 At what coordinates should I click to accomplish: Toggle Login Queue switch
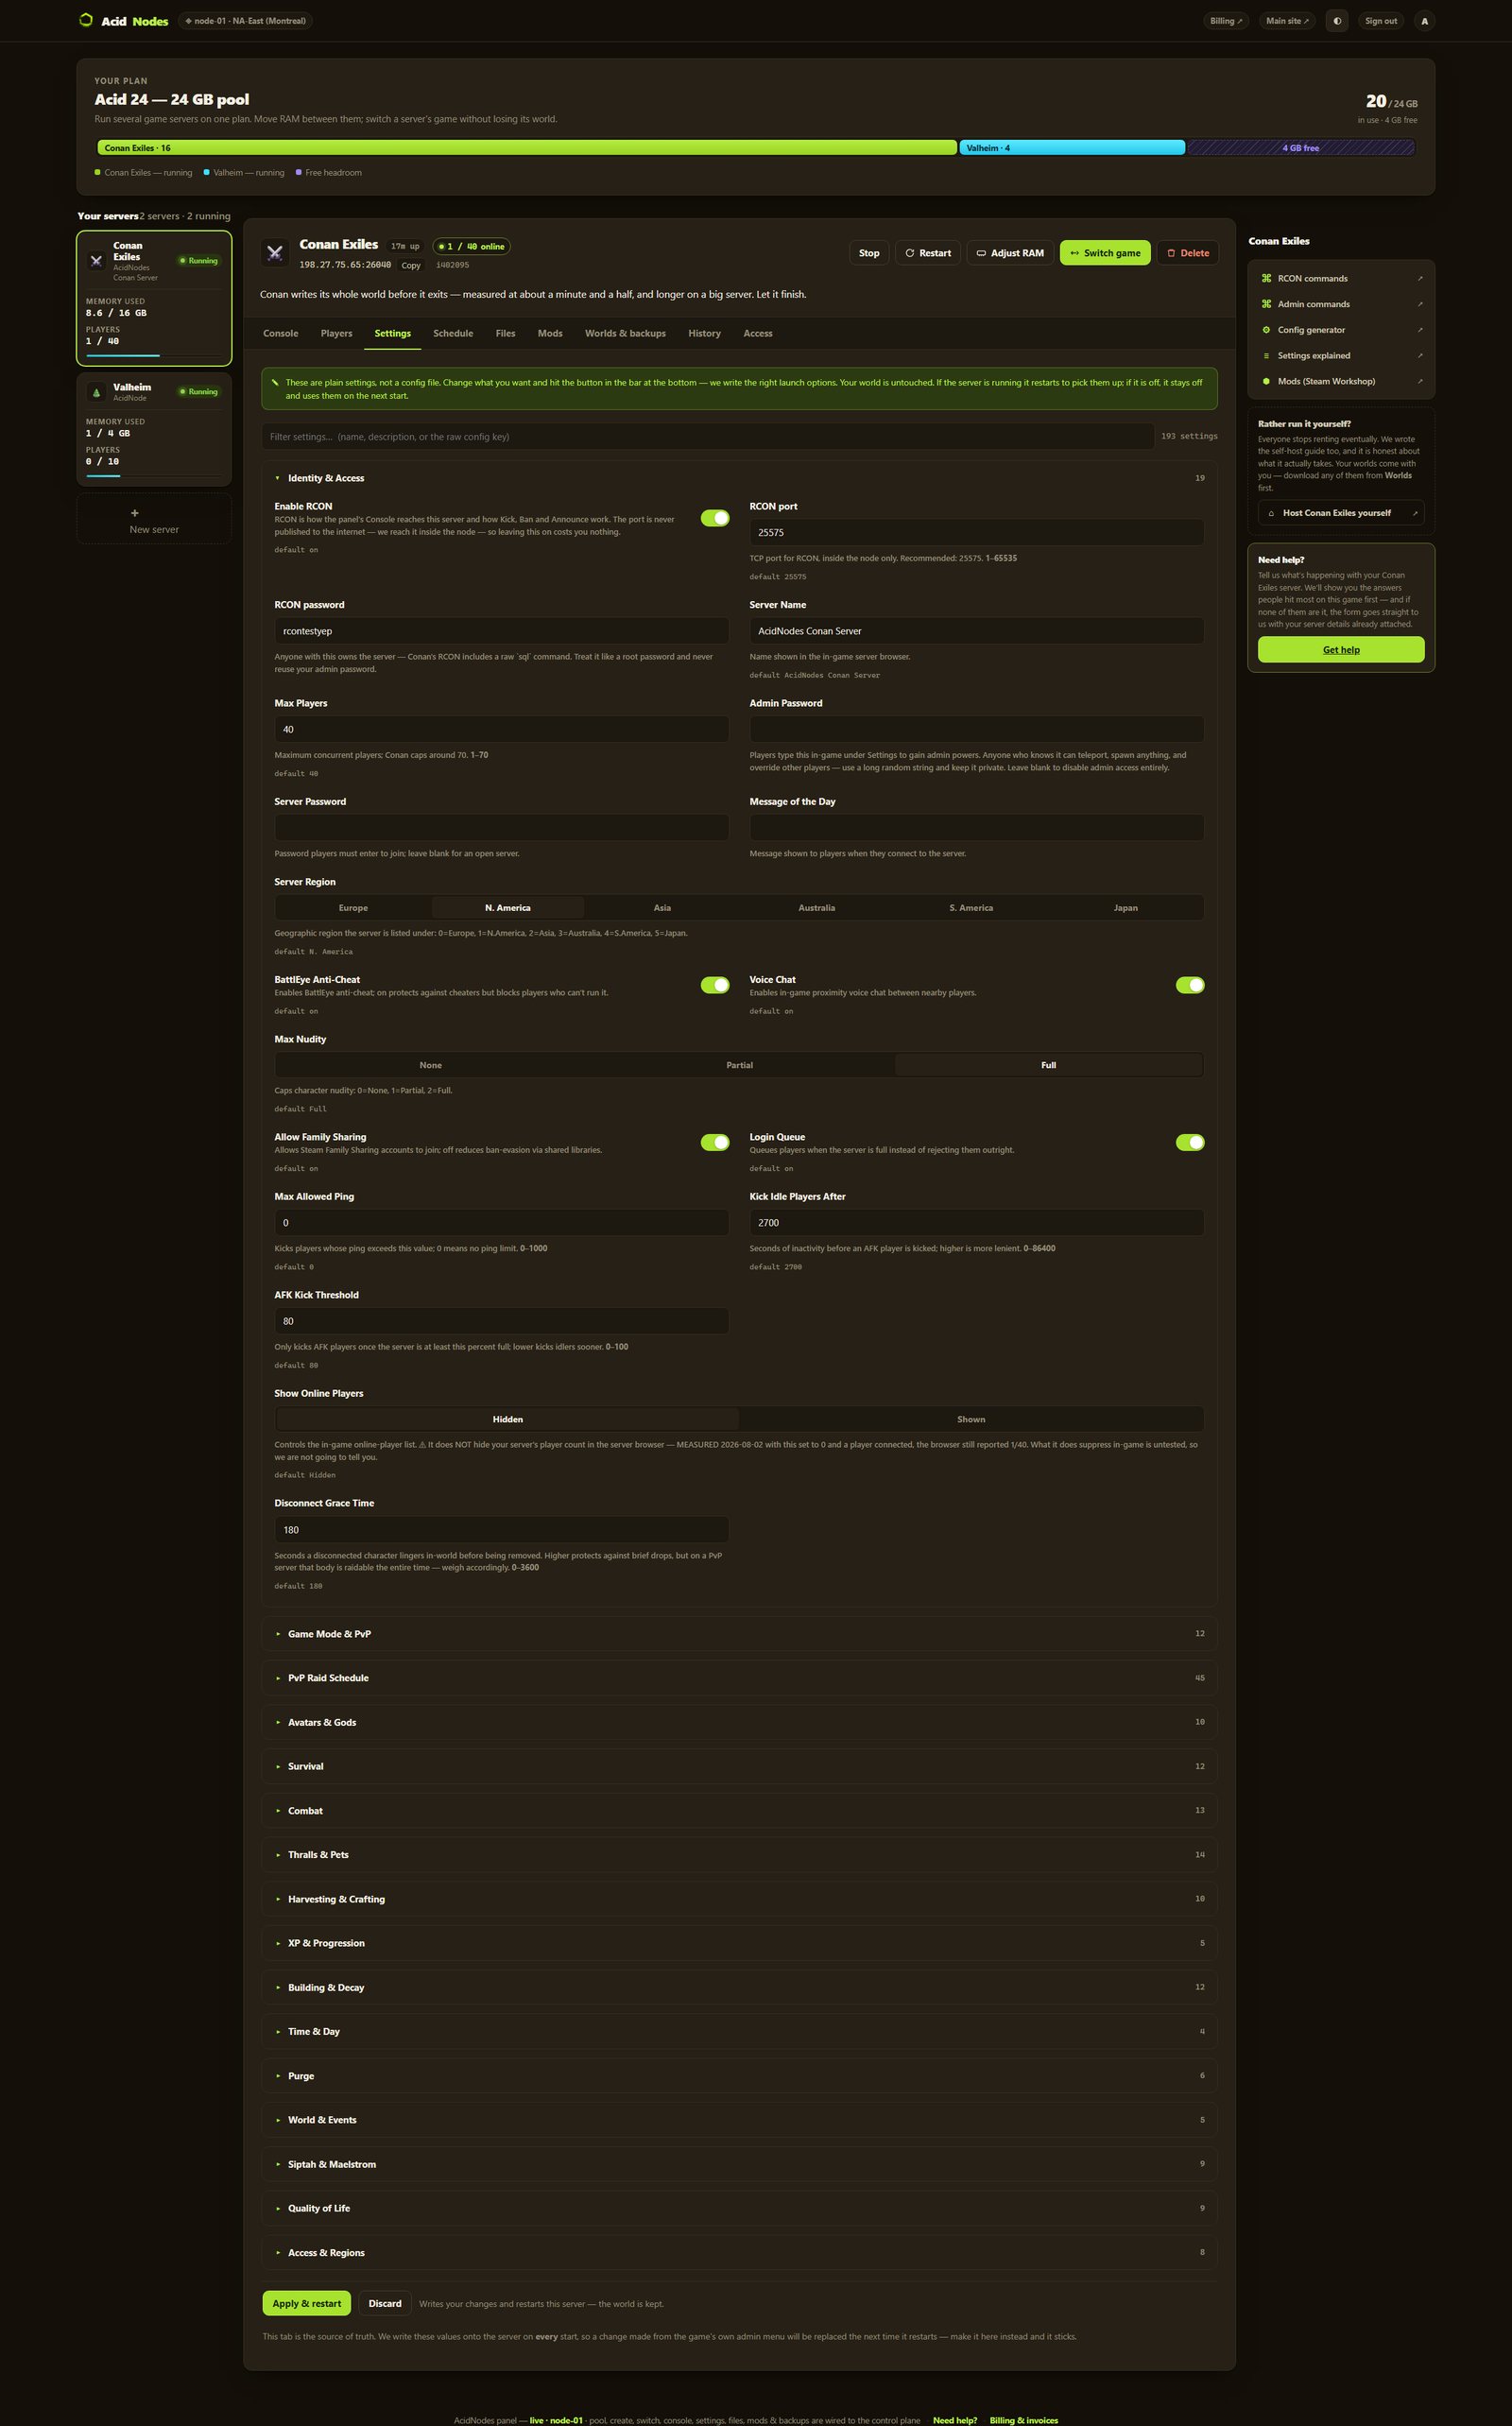pos(1190,1142)
